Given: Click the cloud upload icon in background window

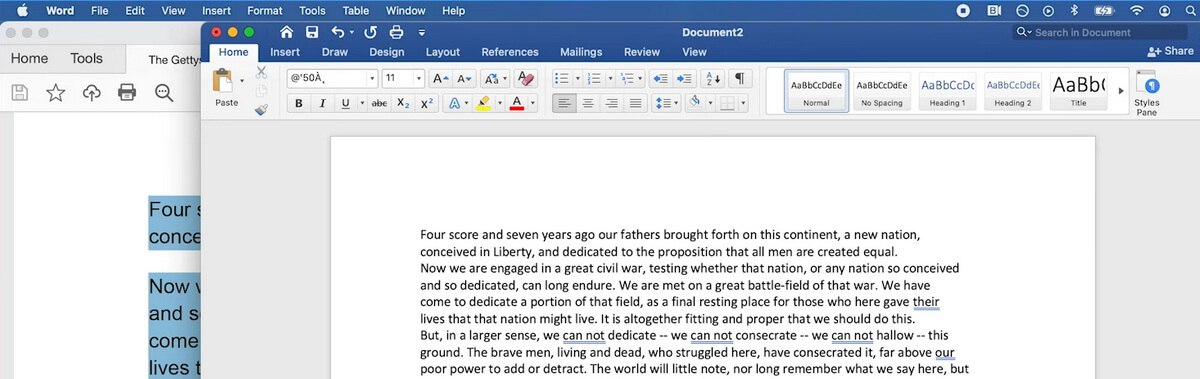Looking at the screenshot, I should [91, 93].
